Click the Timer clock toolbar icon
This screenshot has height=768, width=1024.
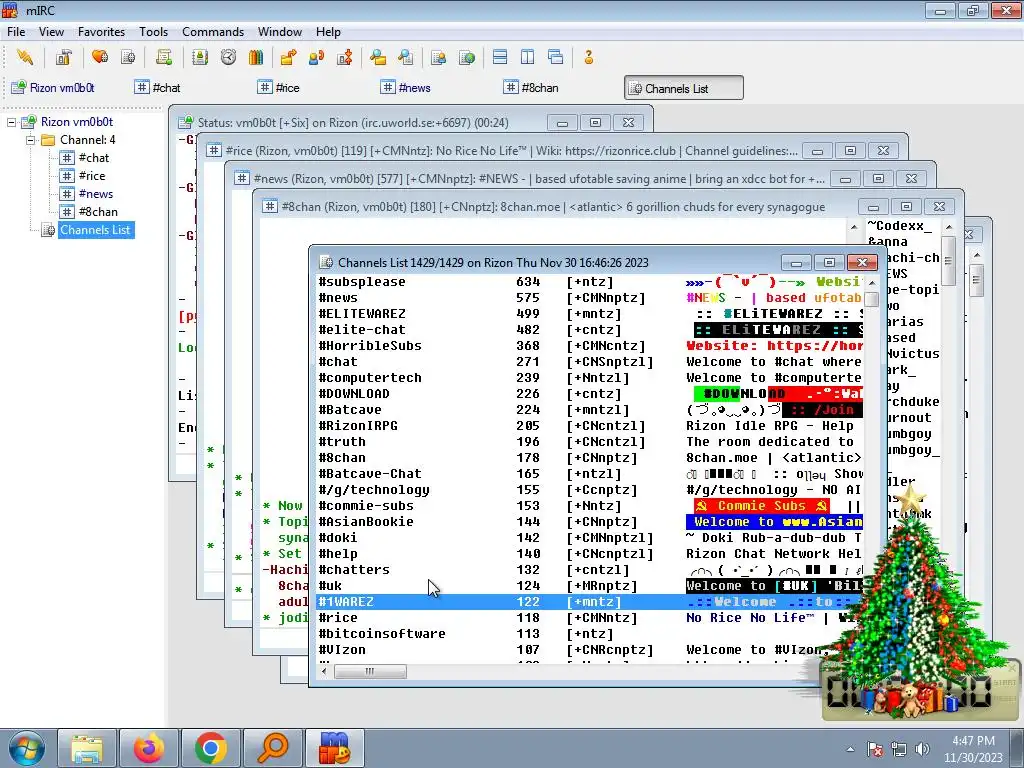click(x=228, y=57)
